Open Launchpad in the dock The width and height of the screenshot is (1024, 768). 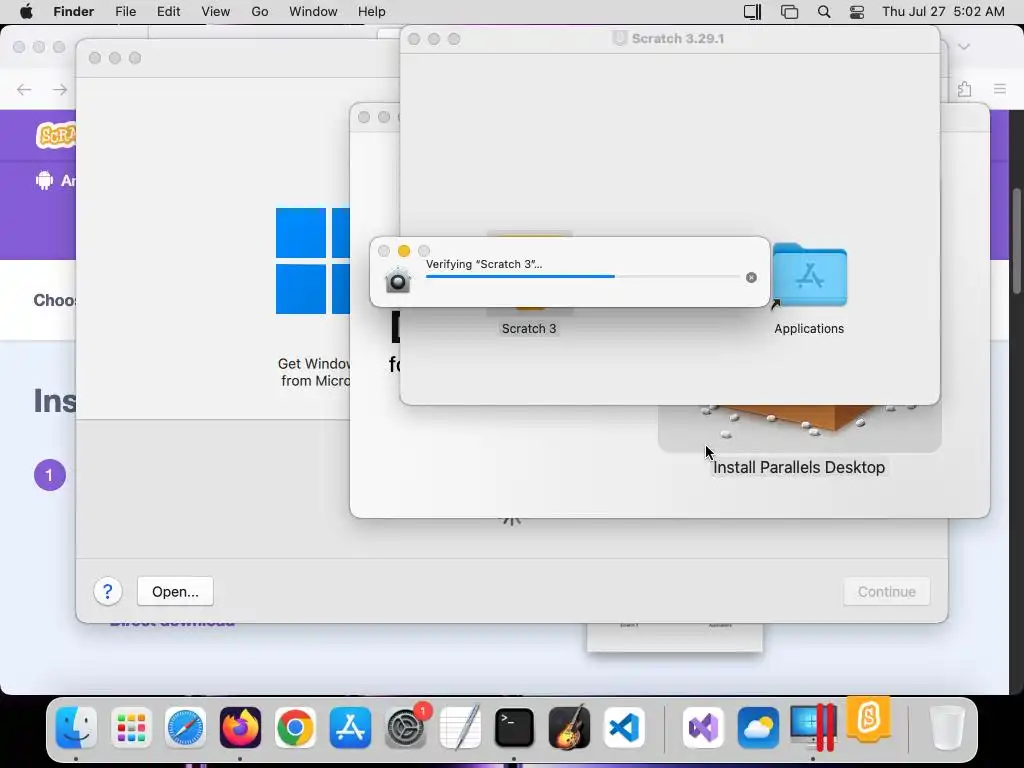131,727
